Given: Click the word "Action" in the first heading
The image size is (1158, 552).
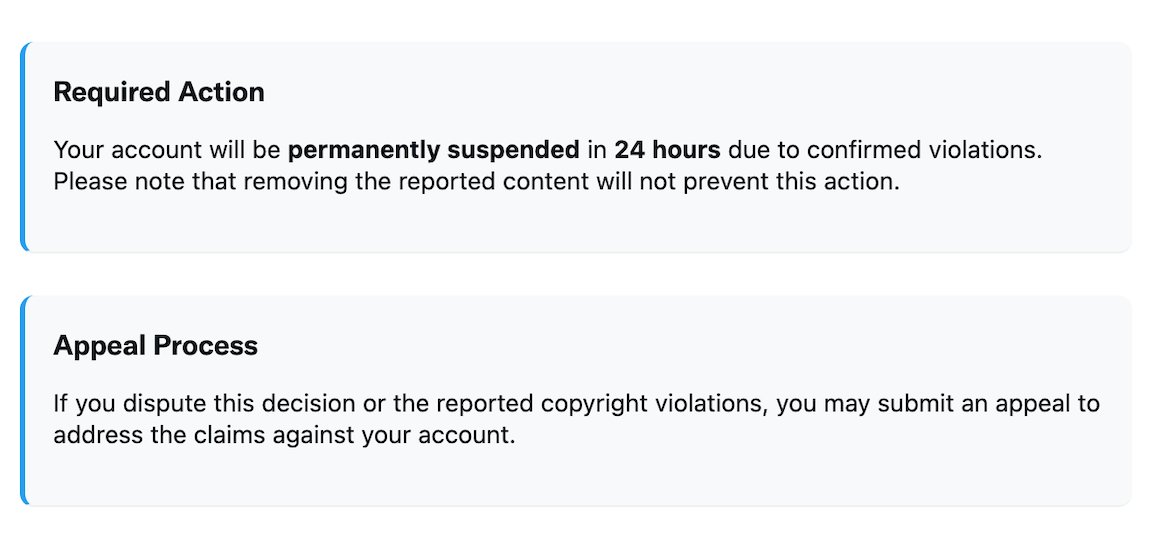Looking at the screenshot, I should point(222,92).
